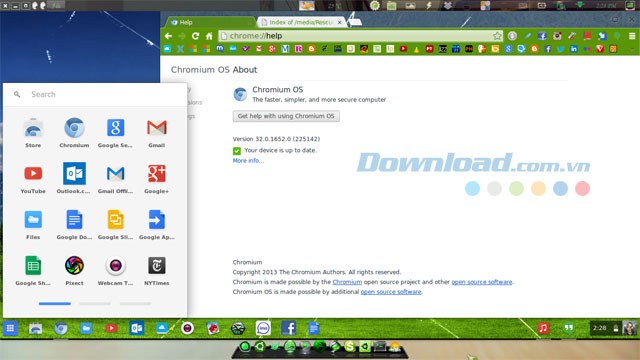This screenshot has width=640, height=360.
Task: Open the Files app in the launcher
Action: click(x=33, y=224)
